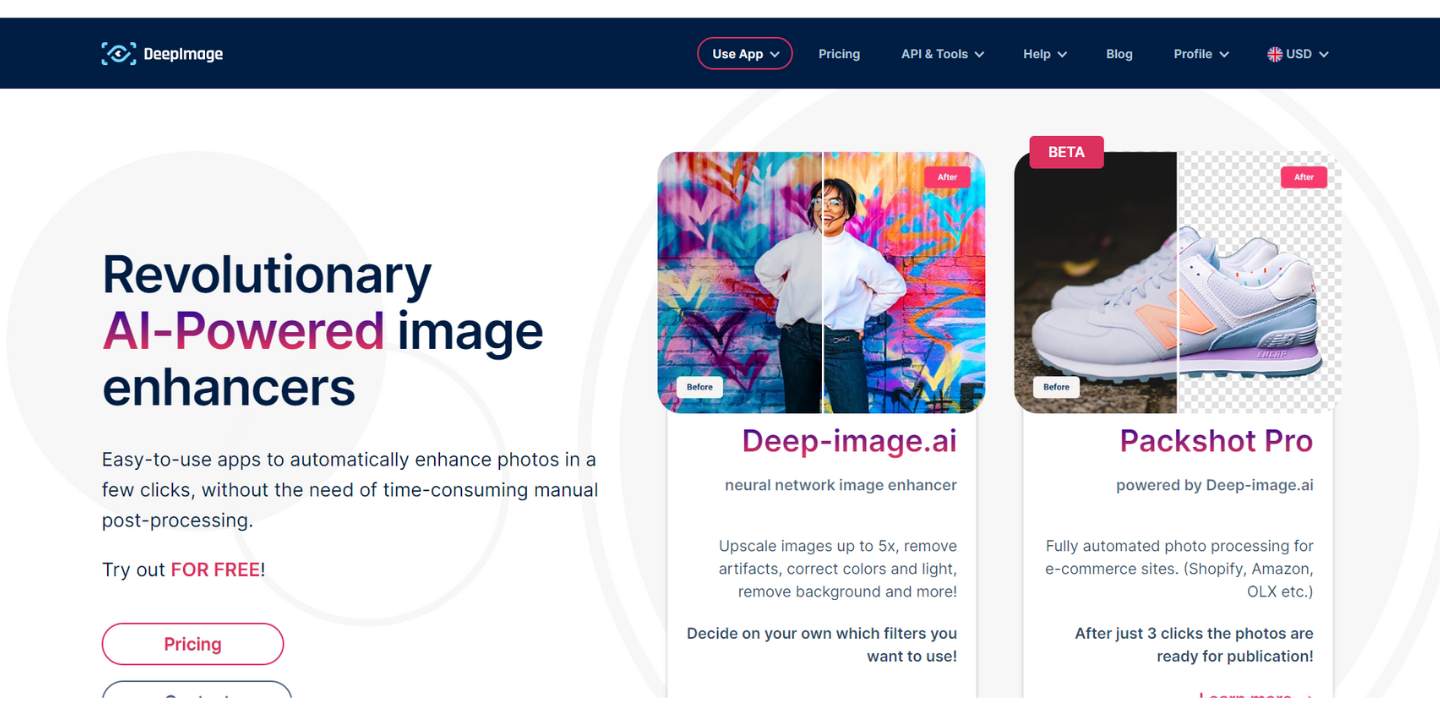
Task: Click the 'neural network image enhancer' subtitle
Action: pos(841,485)
